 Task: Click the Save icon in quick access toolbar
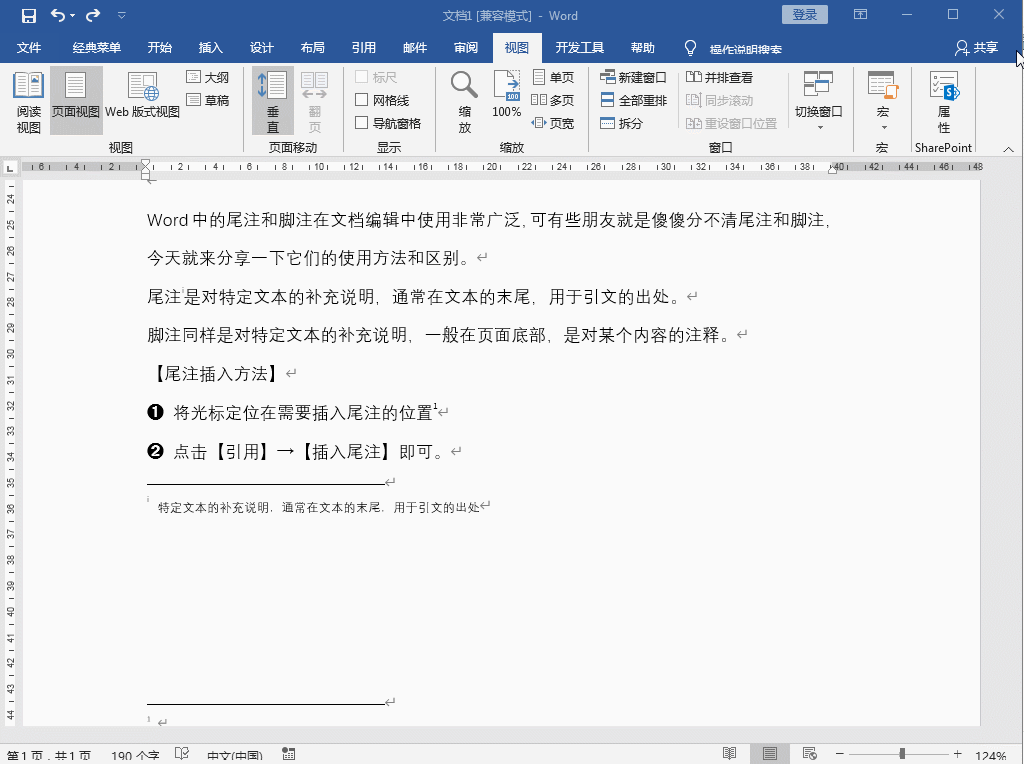(29, 16)
